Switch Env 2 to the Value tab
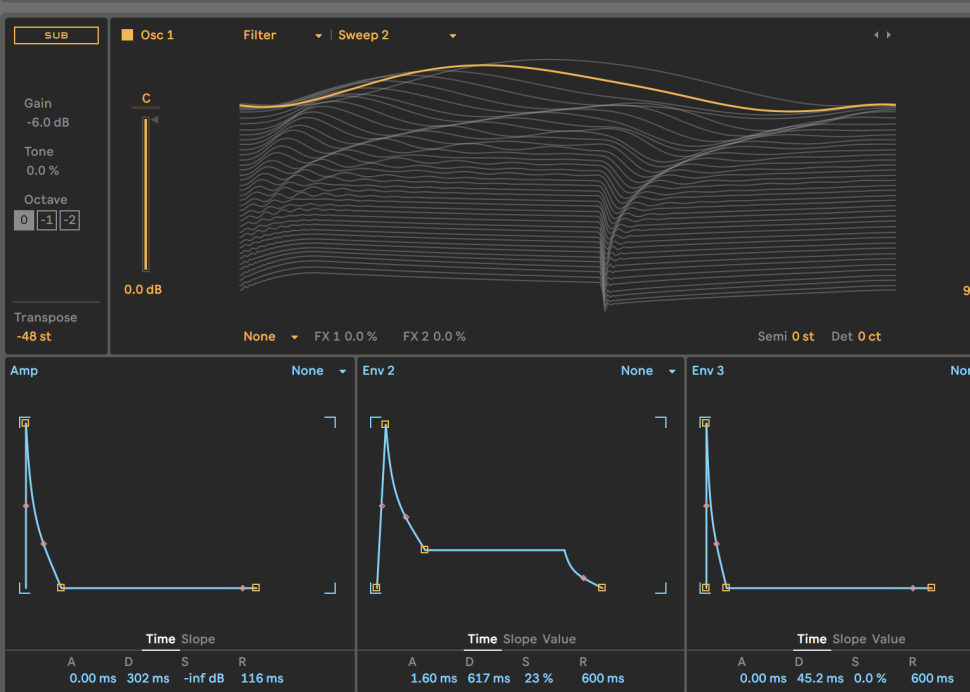This screenshot has width=970, height=692. [x=559, y=639]
